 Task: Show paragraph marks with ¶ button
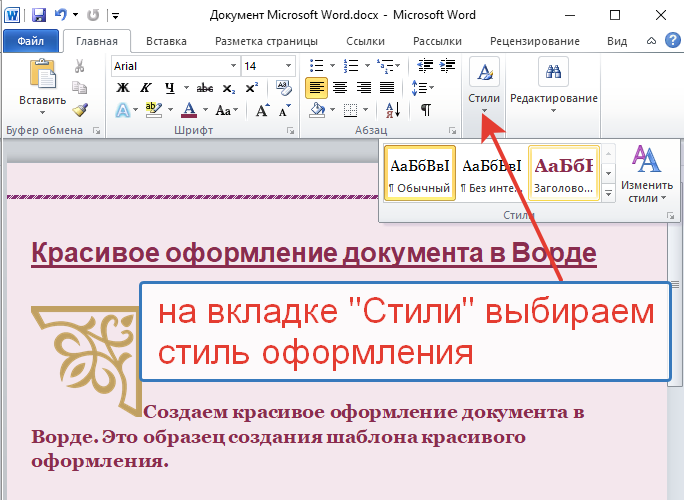coord(426,110)
